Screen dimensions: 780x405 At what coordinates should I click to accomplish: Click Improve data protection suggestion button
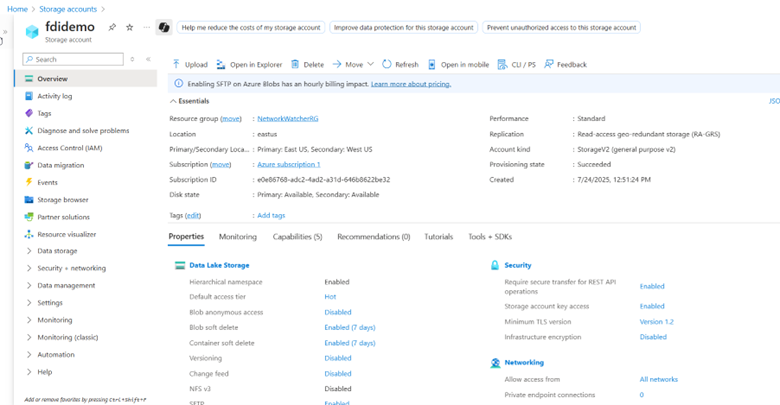pyautogui.click(x=403, y=27)
